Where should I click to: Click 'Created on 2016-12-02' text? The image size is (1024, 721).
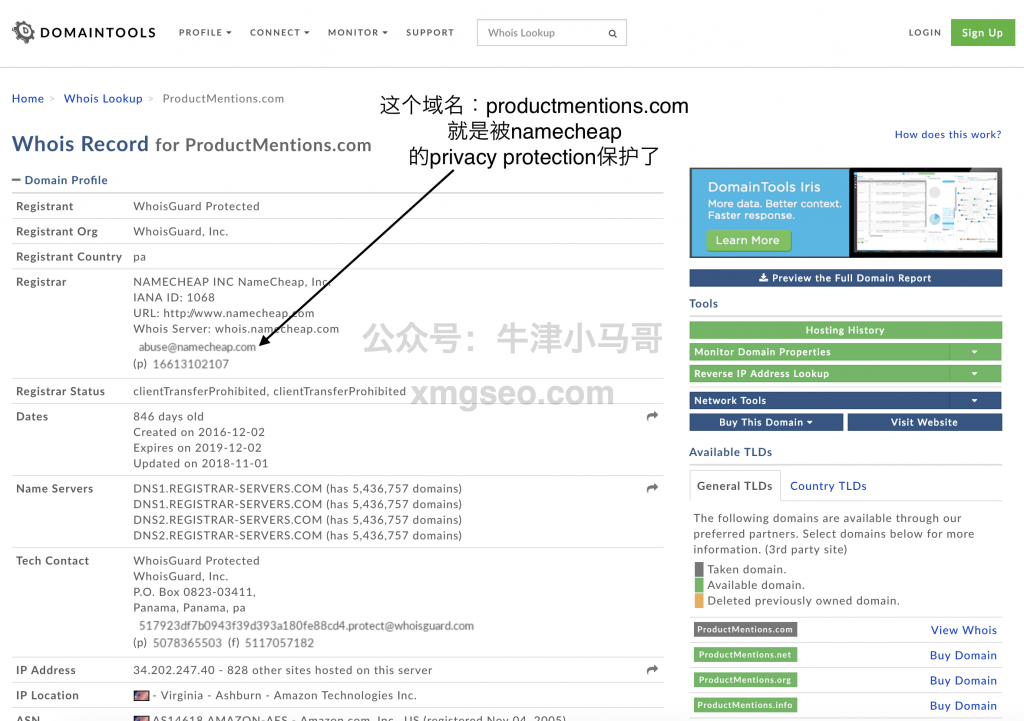pyautogui.click(x=199, y=432)
